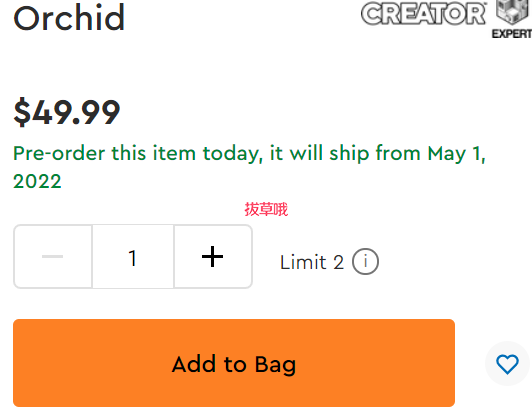Click the EXPERT text under the logo
Image resolution: width=532 pixels, height=418 pixels.
512,34
